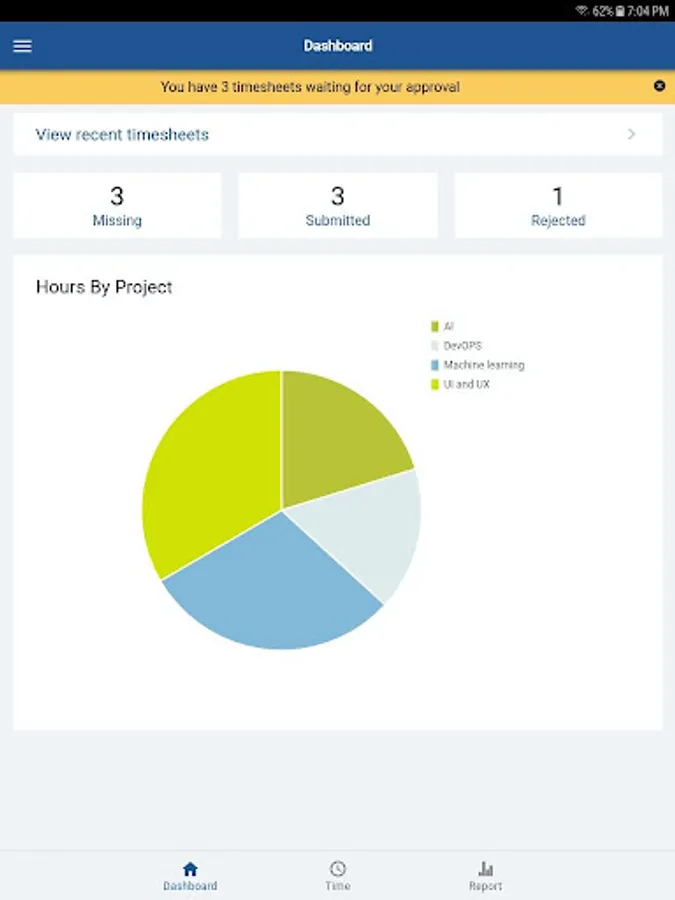Tap the Report bar chart icon
This screenshot has height=900, width=675.
pyautogui.click(x=486, y=869)
